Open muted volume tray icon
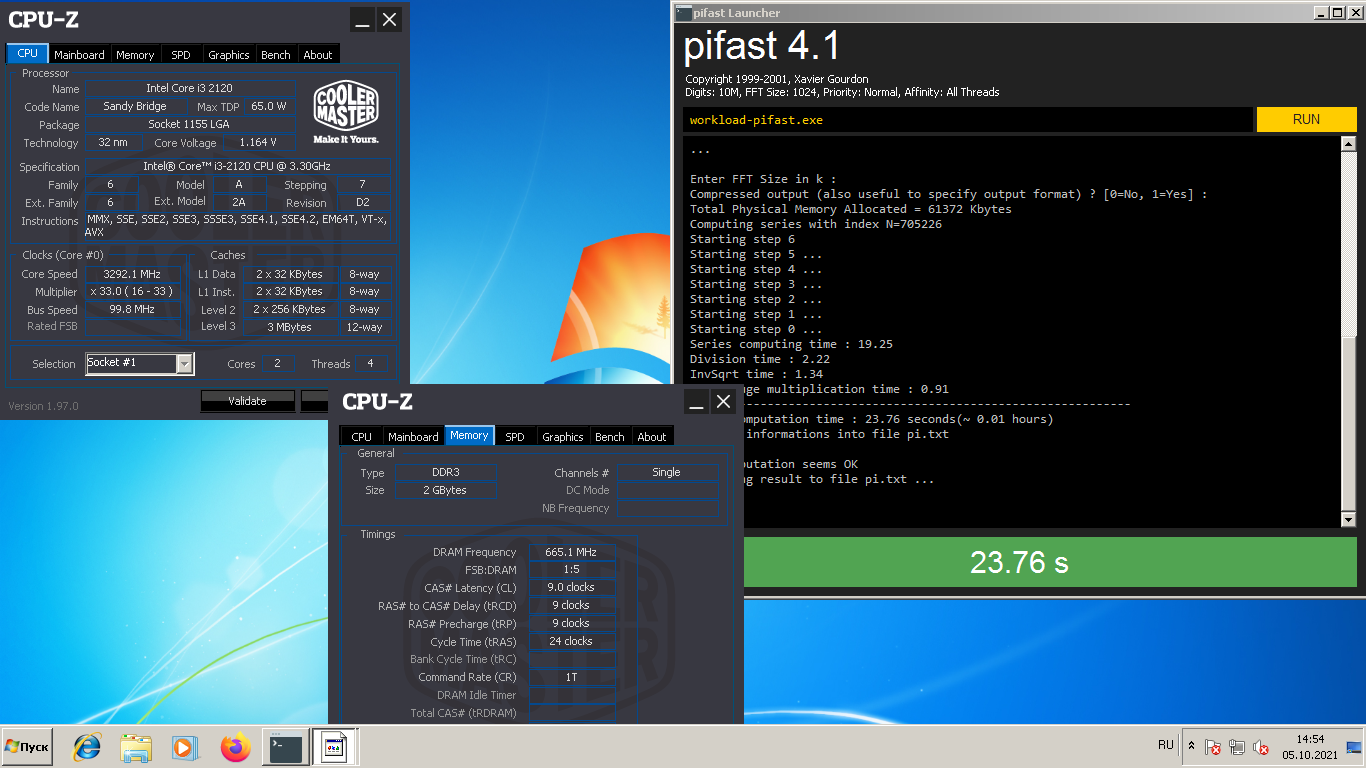The height and width of the screenshot is (768, 1366). 1261,747
